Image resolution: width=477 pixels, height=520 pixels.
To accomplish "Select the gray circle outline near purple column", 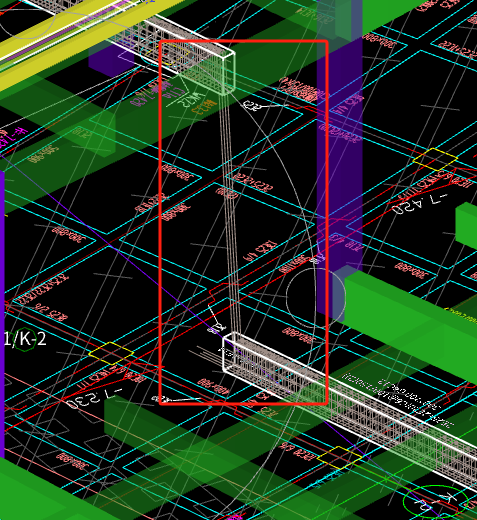I will [x=316, y=298].
